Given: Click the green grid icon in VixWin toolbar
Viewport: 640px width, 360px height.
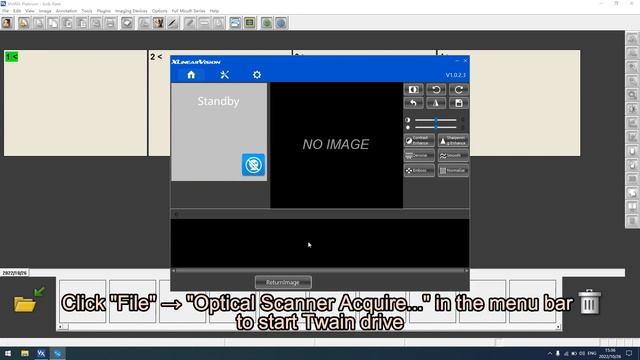Looking at the screenshot, I should pyautogui.click(x=250, y=23).
